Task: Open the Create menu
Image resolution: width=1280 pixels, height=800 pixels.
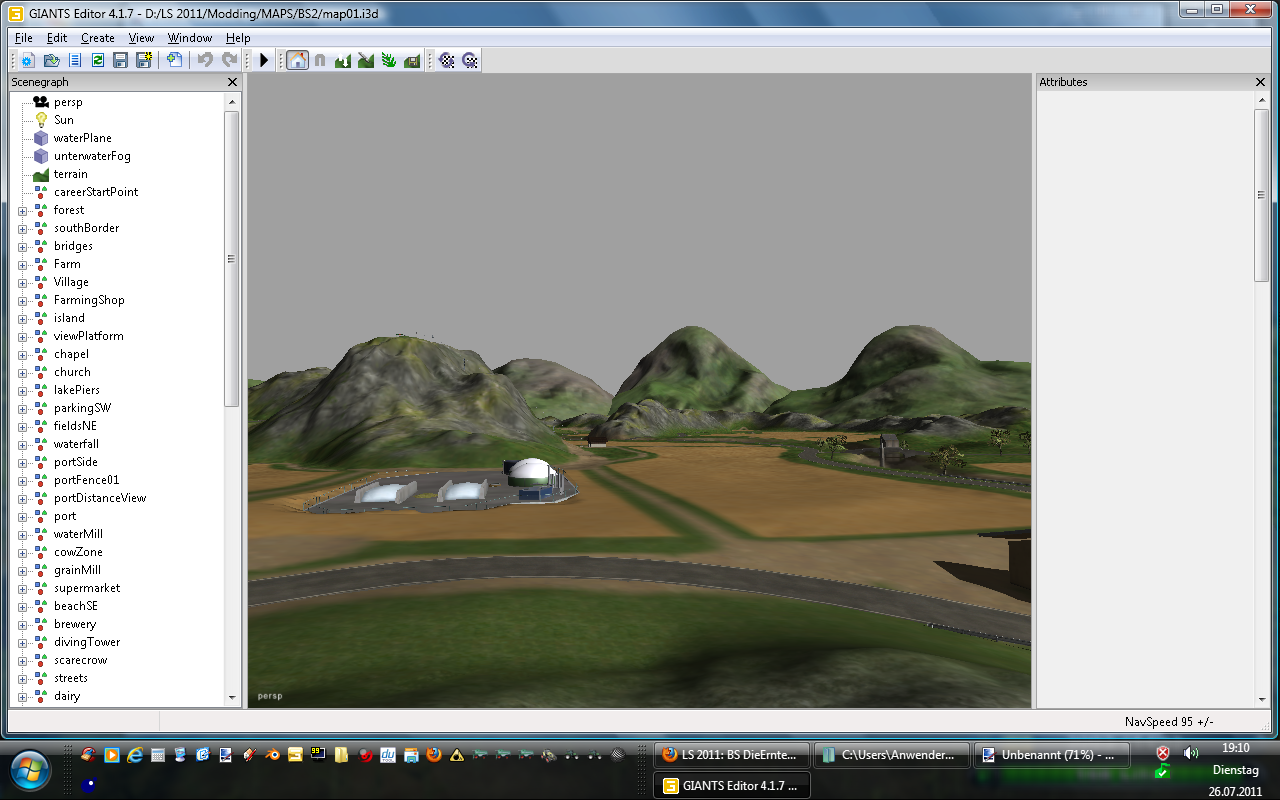Action: [x=98, y=38]
